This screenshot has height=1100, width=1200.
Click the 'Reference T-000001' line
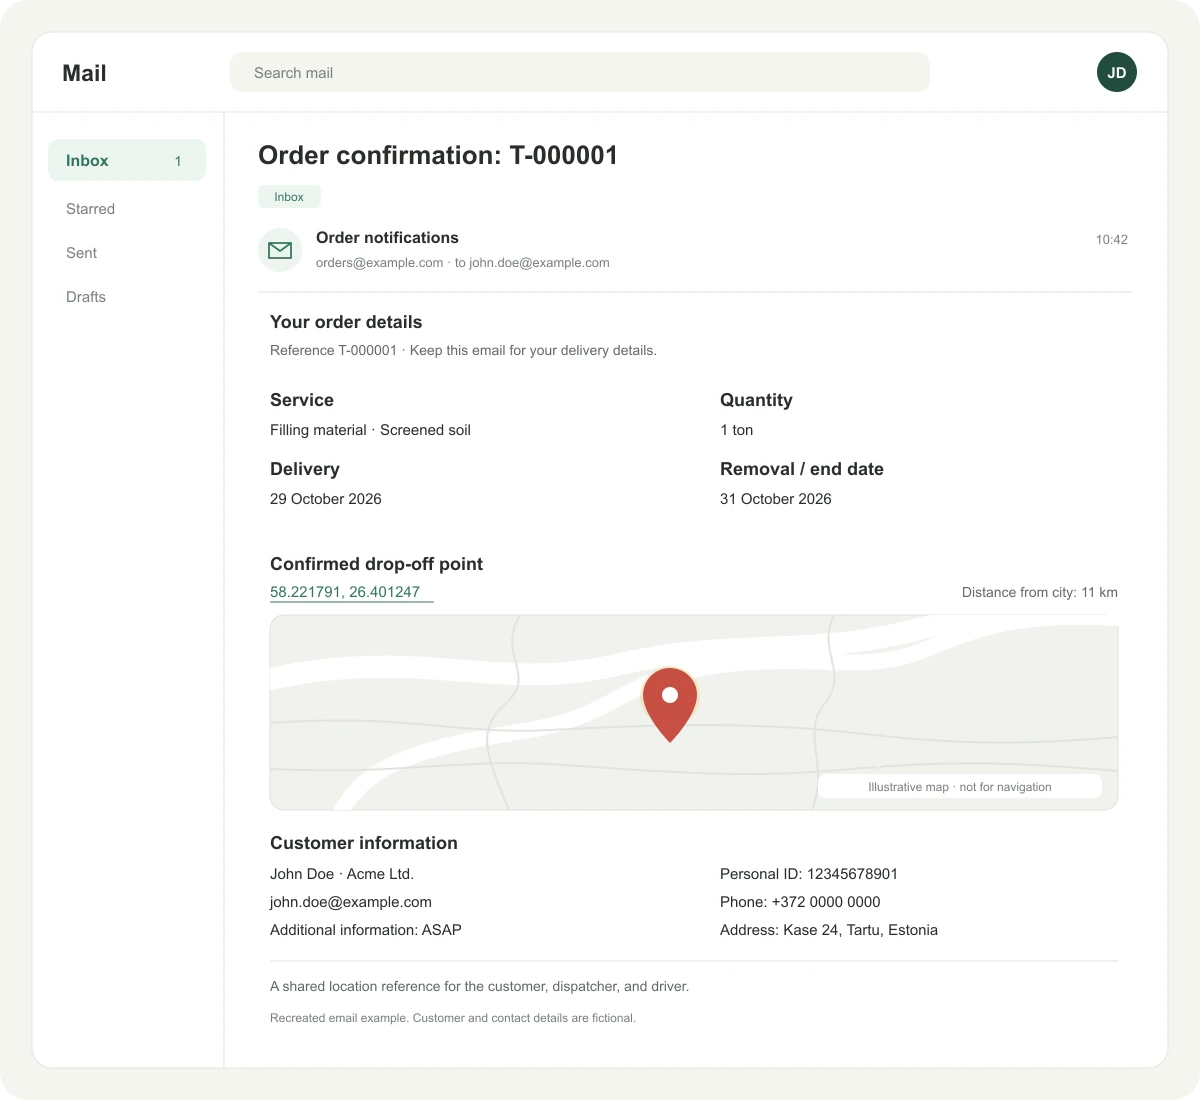(x=463, y=351)
